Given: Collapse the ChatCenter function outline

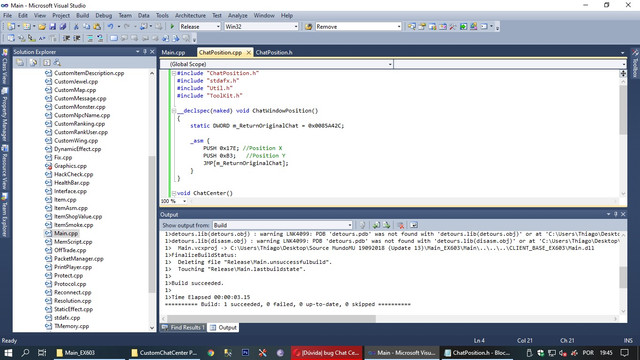Looking at the screenshot, I should 174,193.
